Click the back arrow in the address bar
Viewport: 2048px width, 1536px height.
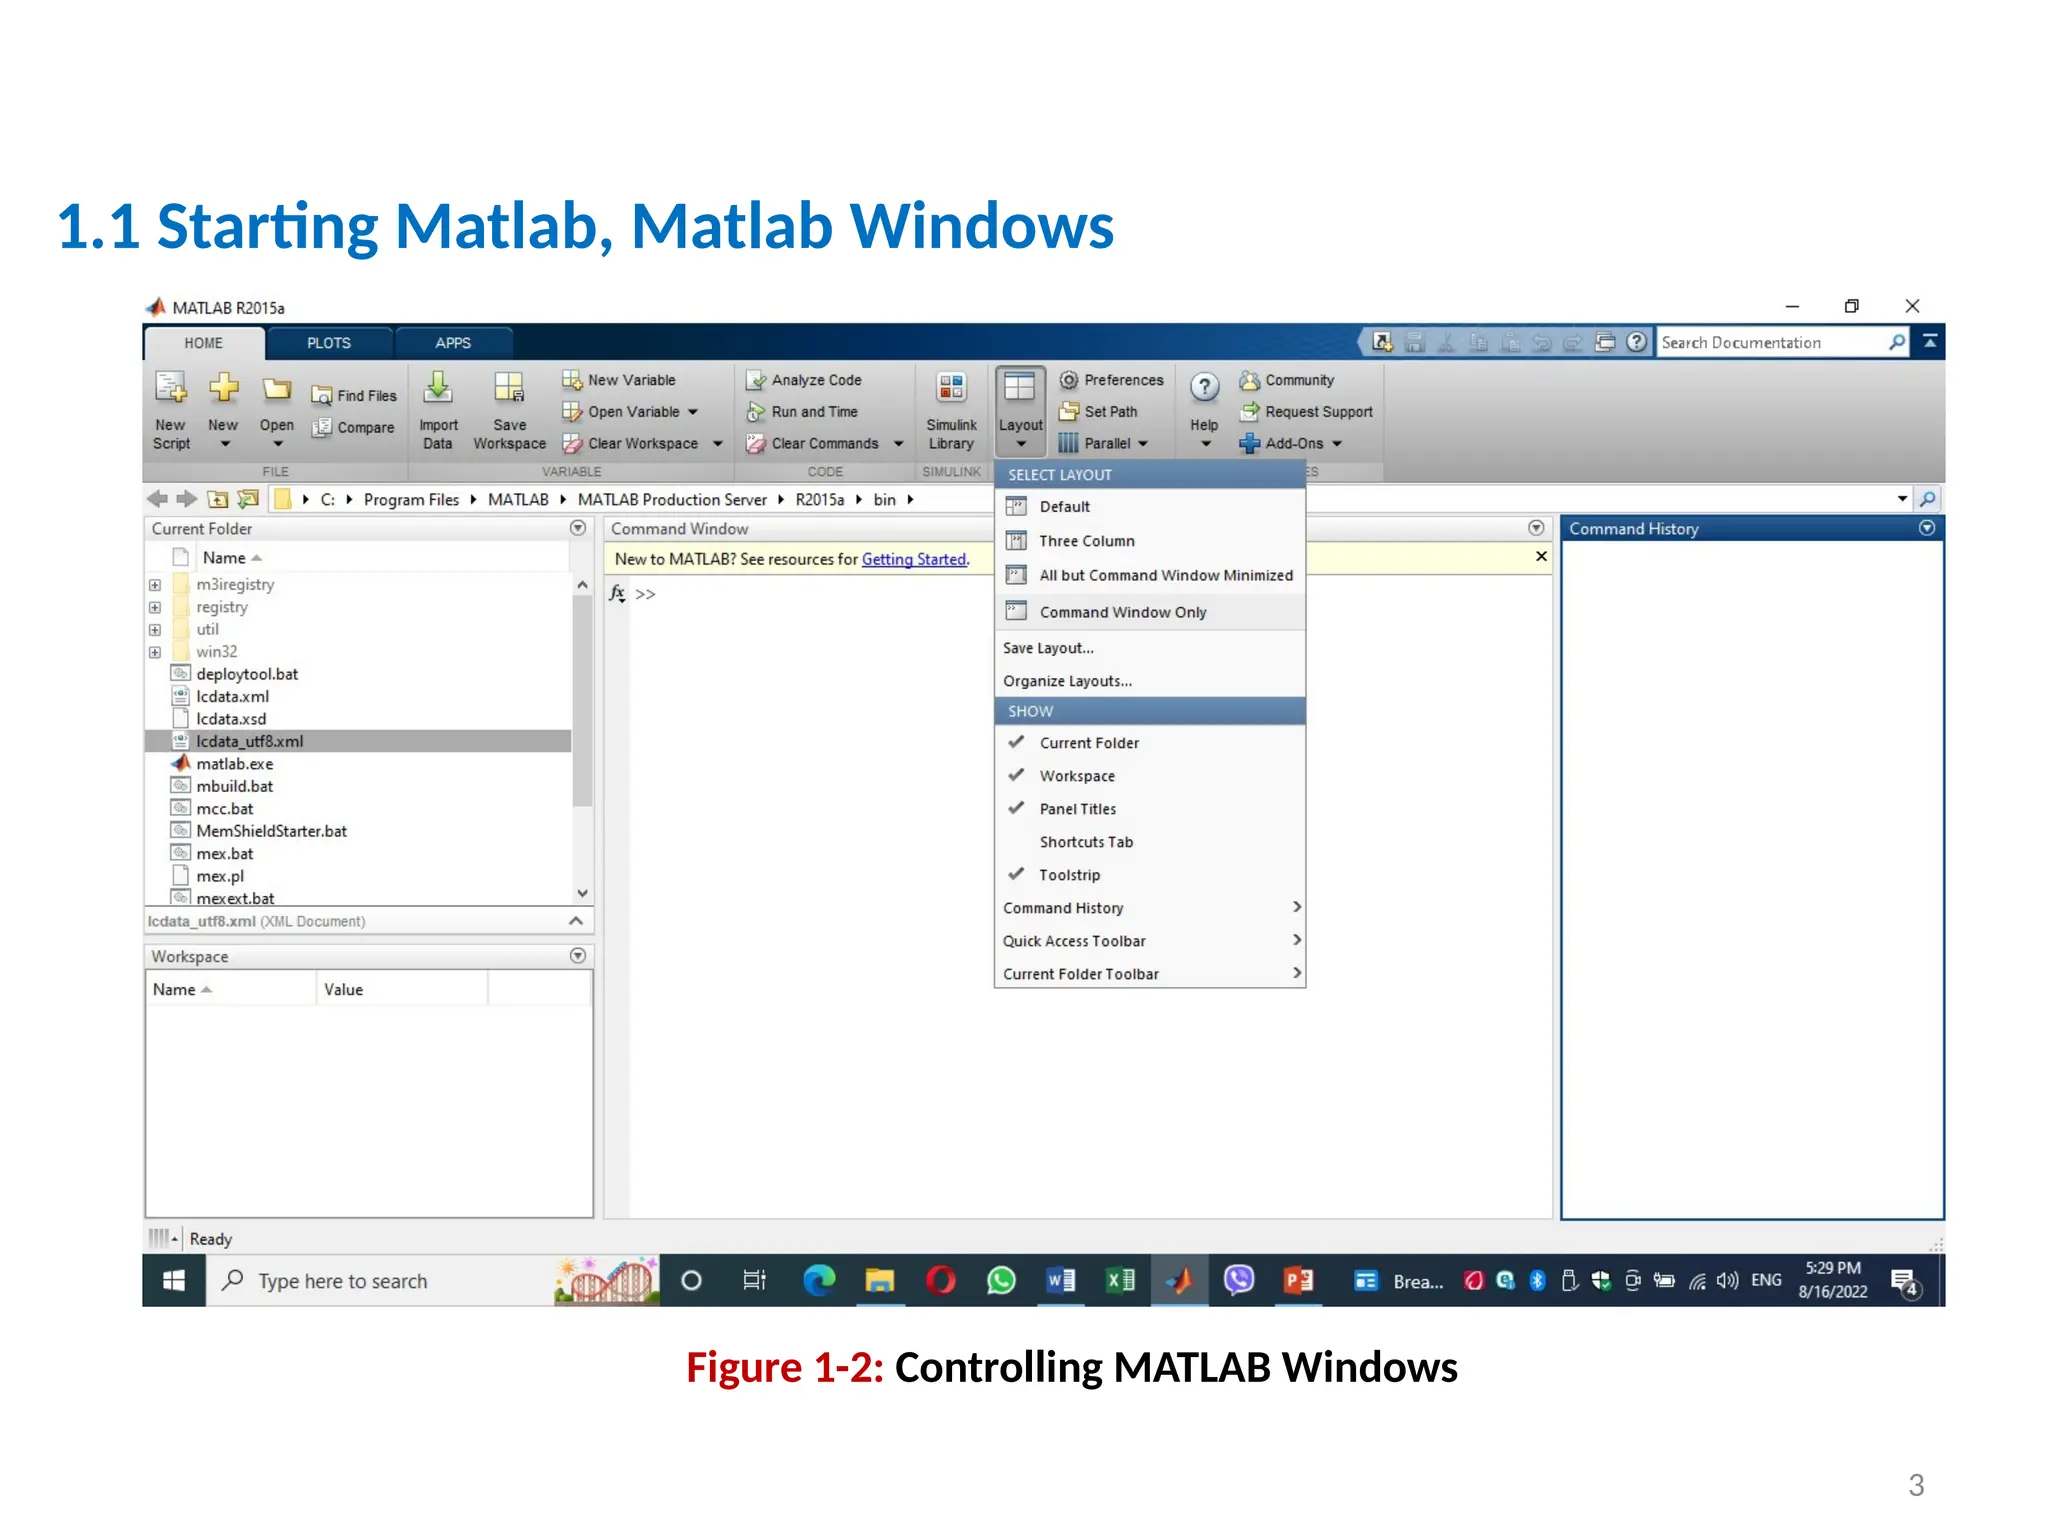157,499
